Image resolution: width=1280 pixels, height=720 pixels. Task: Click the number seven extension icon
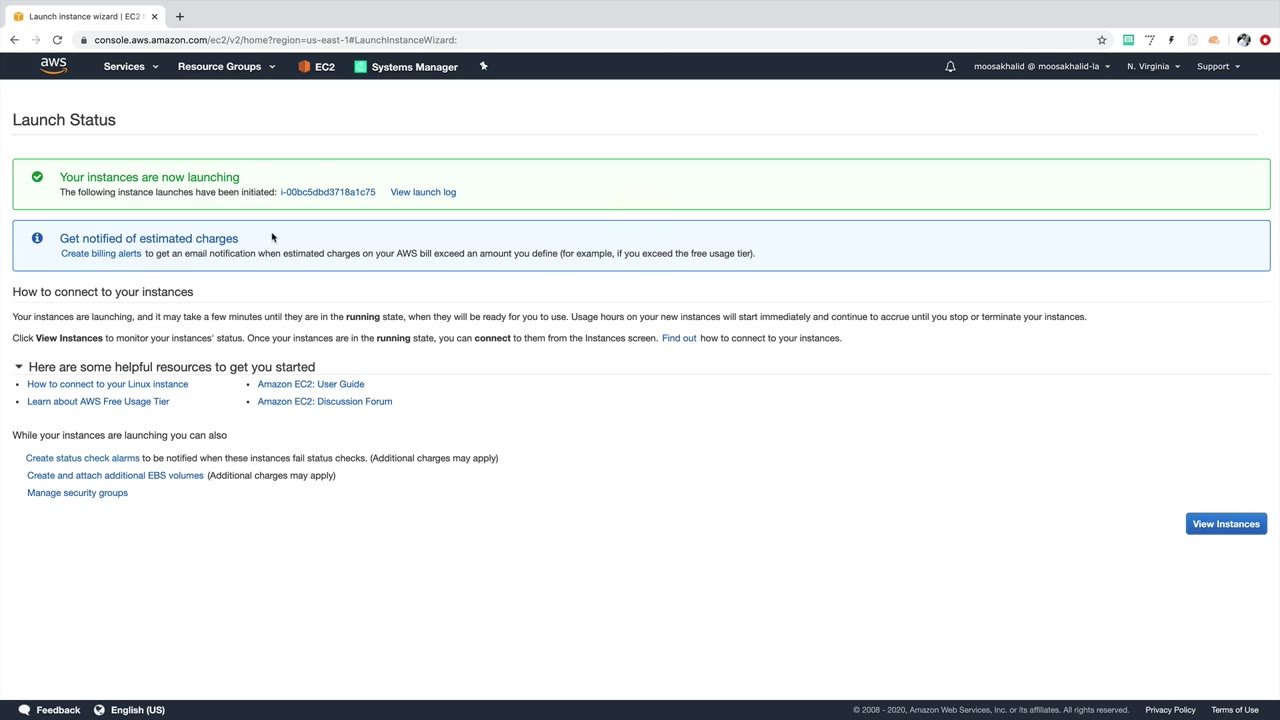click(1150, 40)
